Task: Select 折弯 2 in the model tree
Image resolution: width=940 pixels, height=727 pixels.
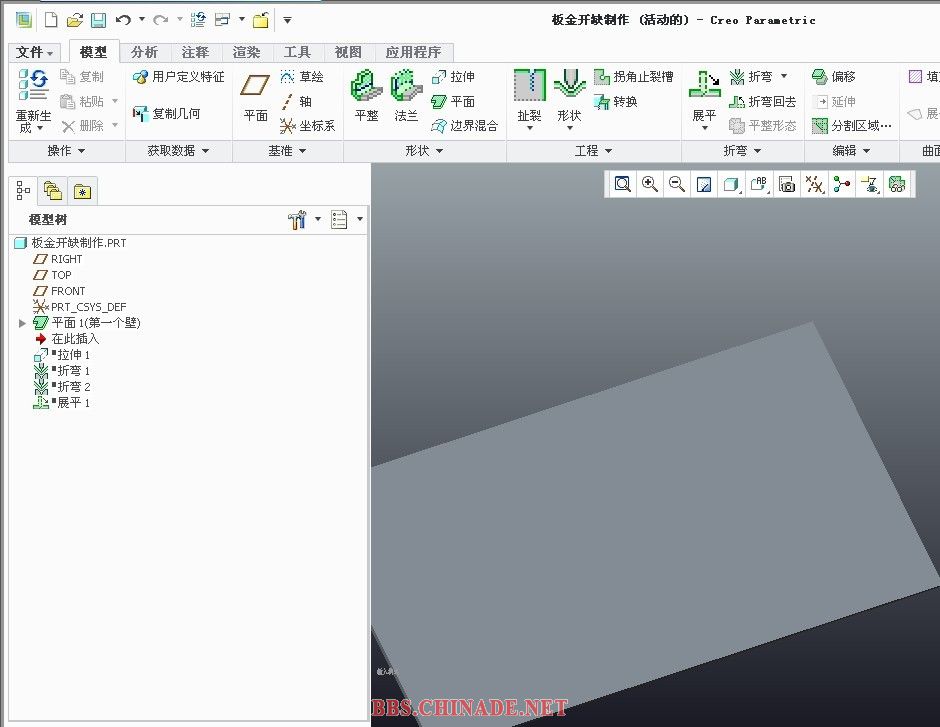Action: 73,387
